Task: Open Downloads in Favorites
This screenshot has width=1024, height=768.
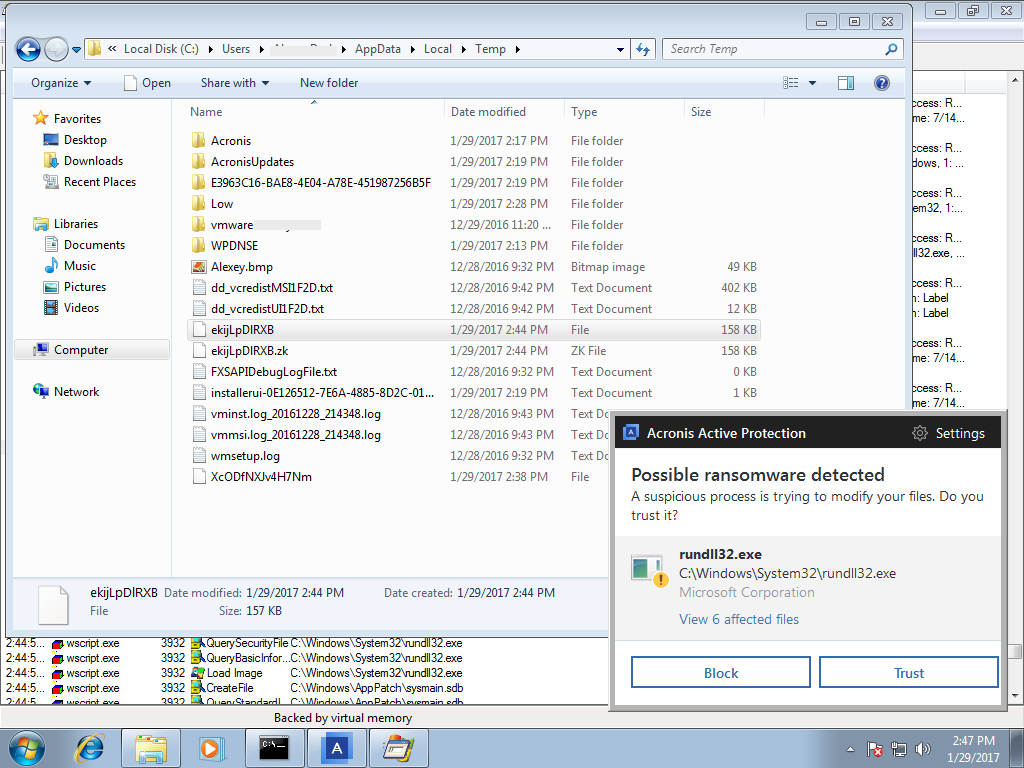Action: pos(93,161)
